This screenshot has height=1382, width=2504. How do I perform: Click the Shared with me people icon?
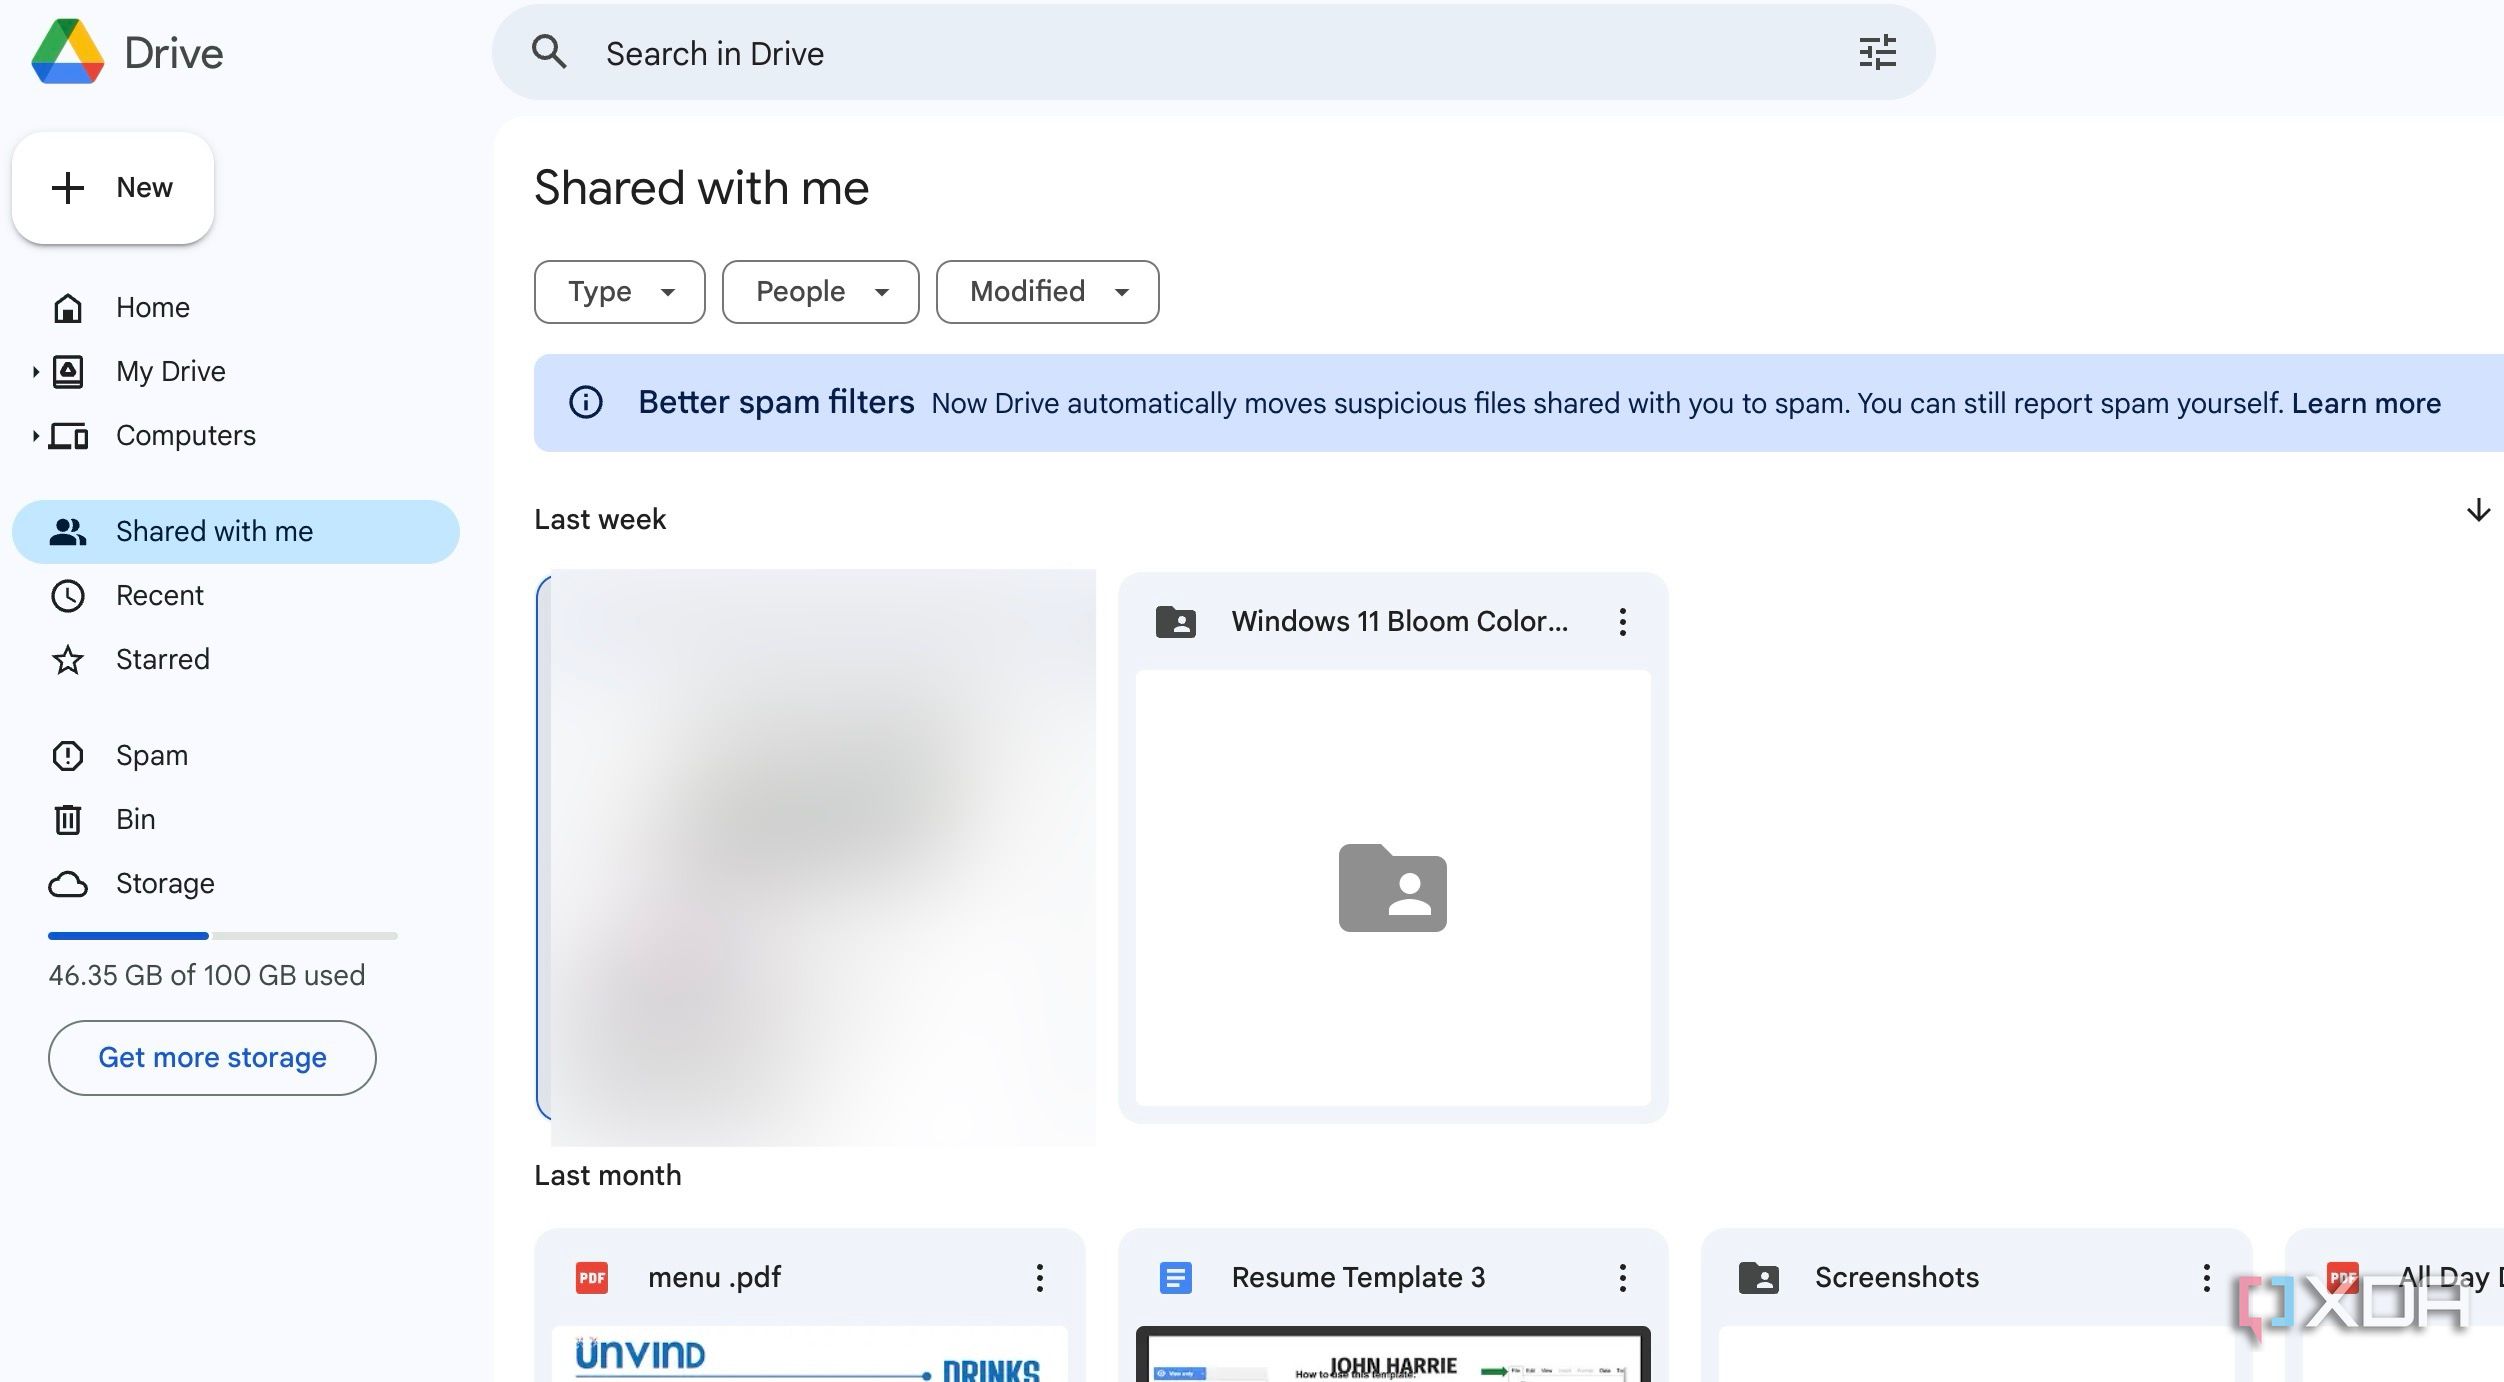pyautogui.click(x=68, y=531)
